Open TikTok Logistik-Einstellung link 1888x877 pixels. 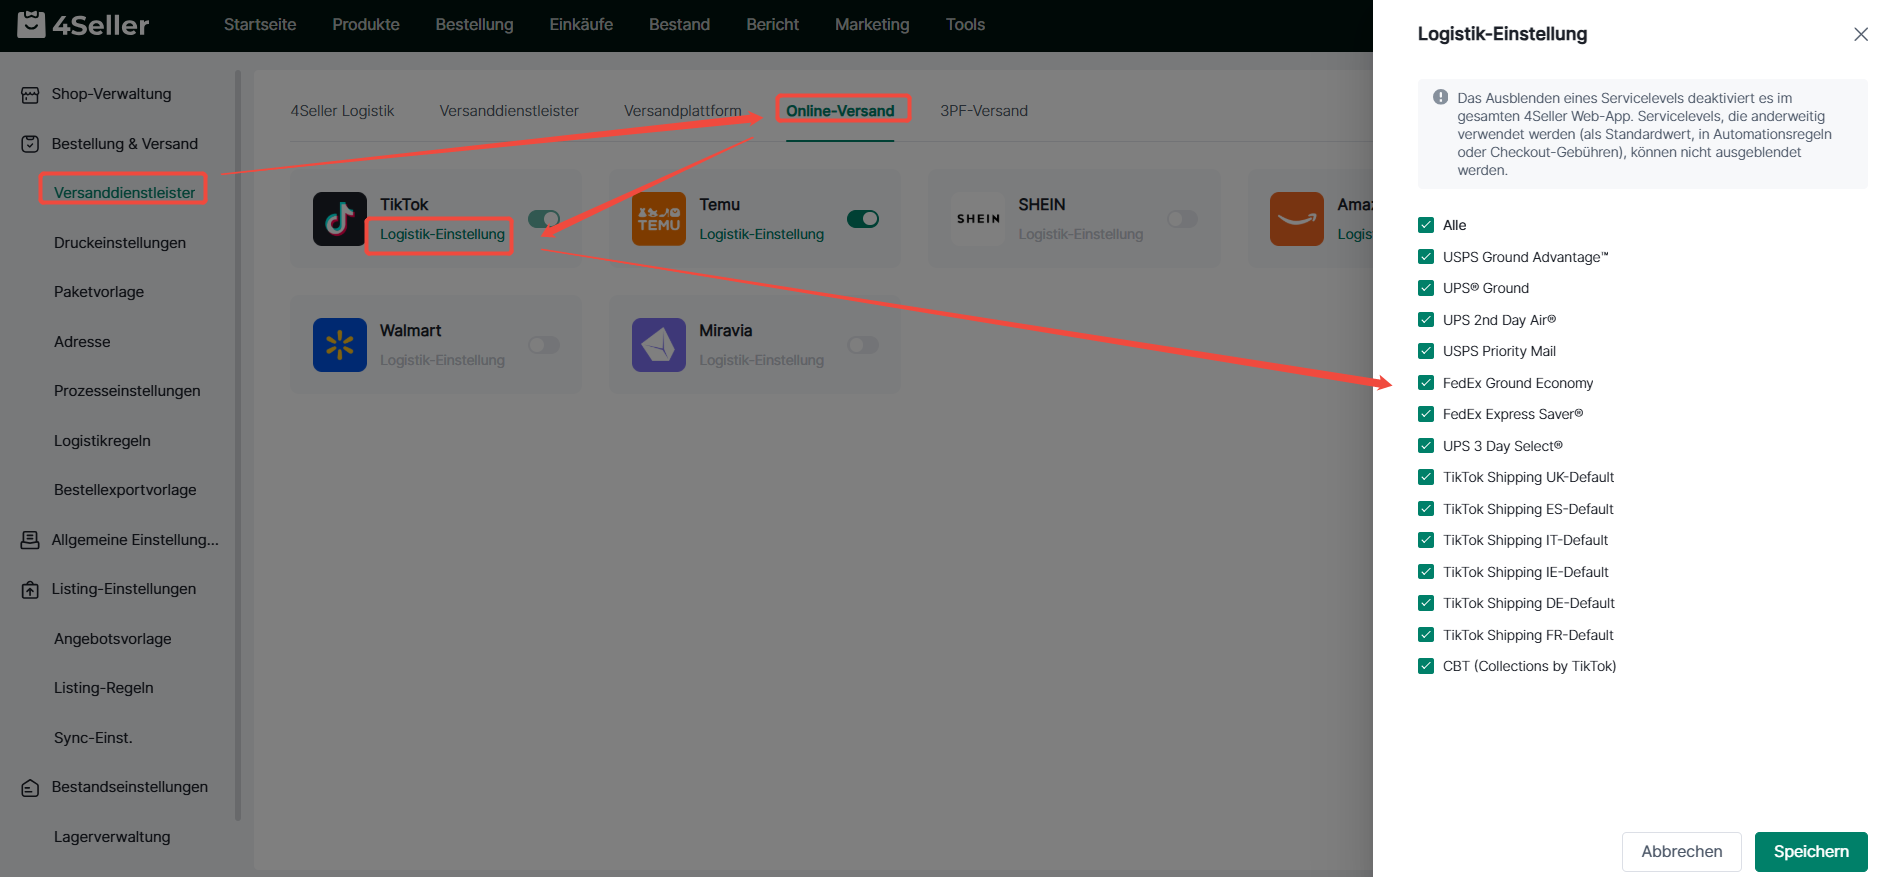(x=442, y=234)
